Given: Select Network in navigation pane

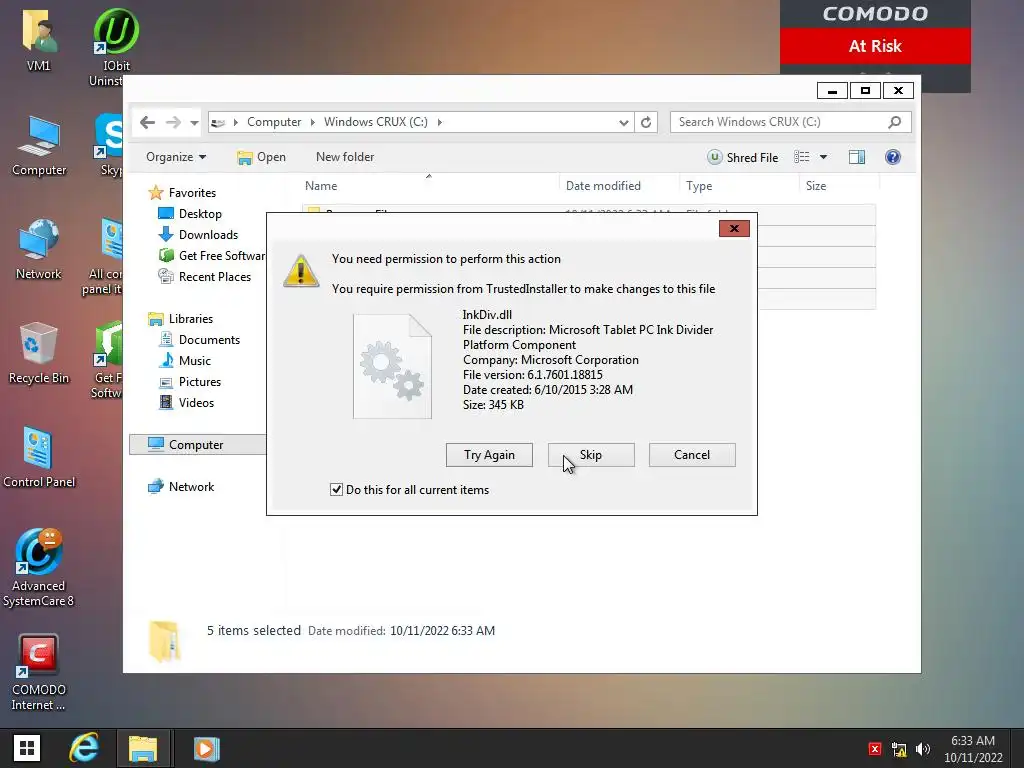Looking at the screenshot, I should click(x=181, y=487).
